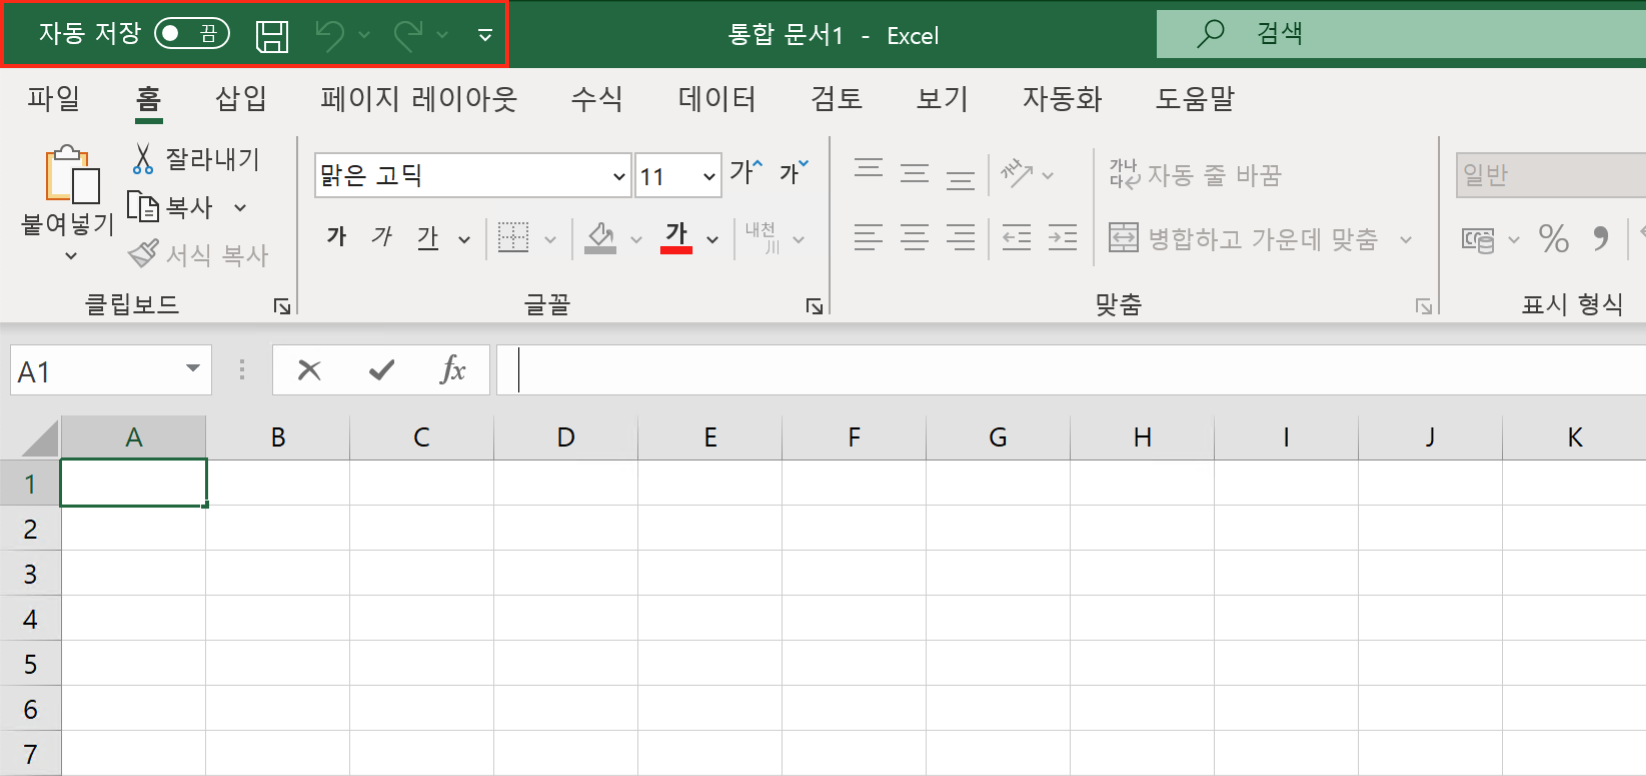Expand the 복사 copy options arrow

pyautogui.click(x=240, y=208)
